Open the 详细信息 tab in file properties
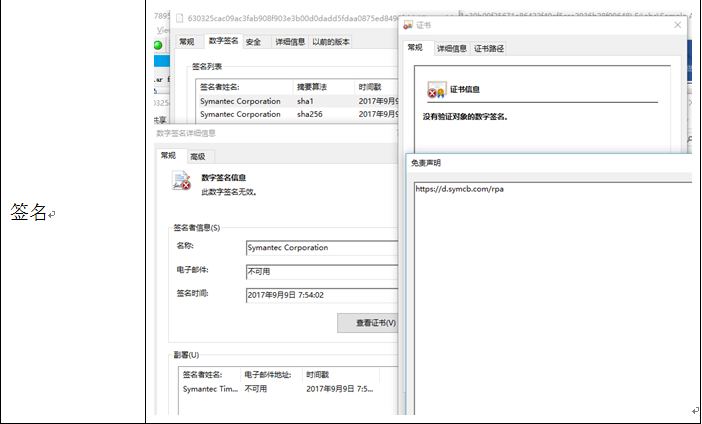This screenshot has height=424, width=702. (290, 42)
